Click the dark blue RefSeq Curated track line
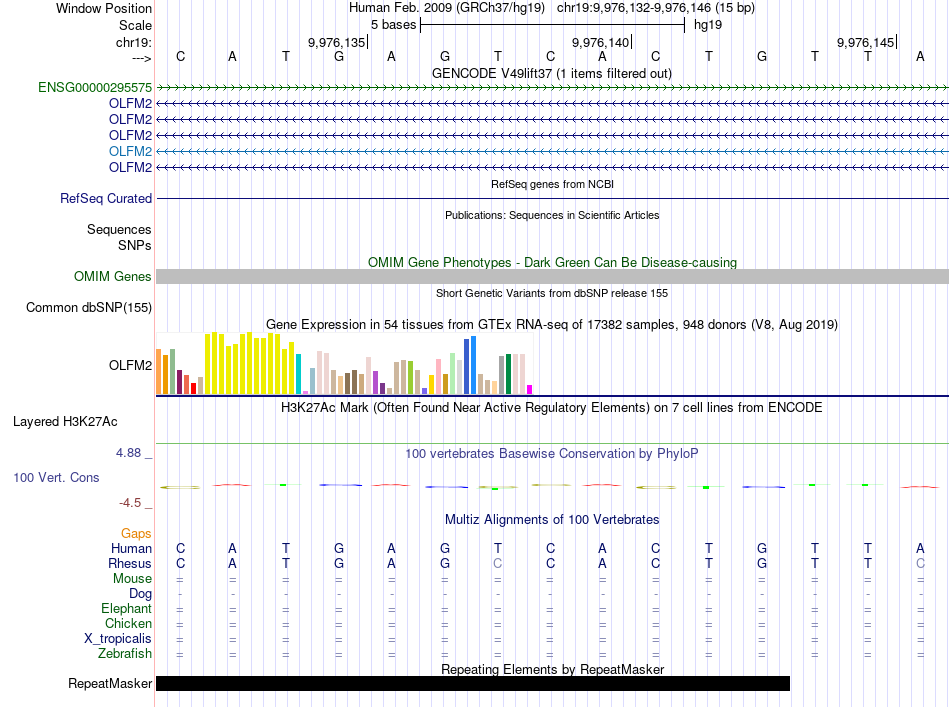Viewport: 950px width, 707px height. click(x=553, y=199)
